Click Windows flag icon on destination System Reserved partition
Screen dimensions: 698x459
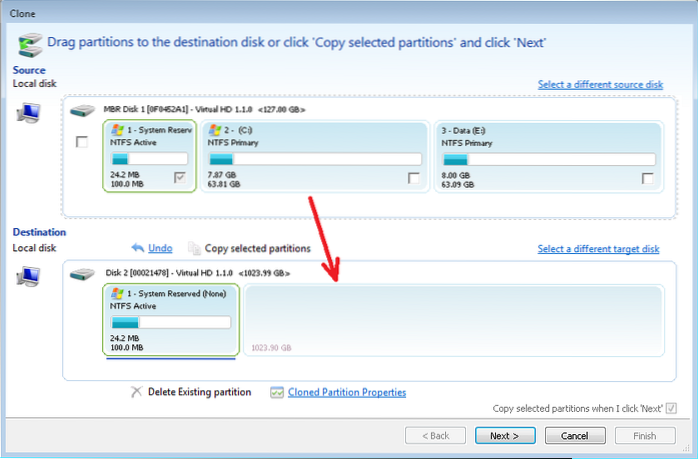pyautogui.click(x=117, y=293)
